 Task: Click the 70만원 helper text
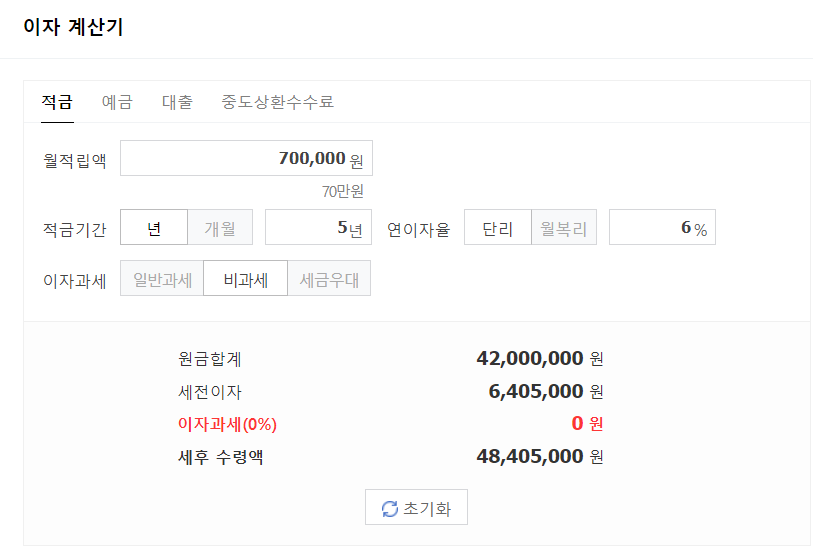coord(342,191)
